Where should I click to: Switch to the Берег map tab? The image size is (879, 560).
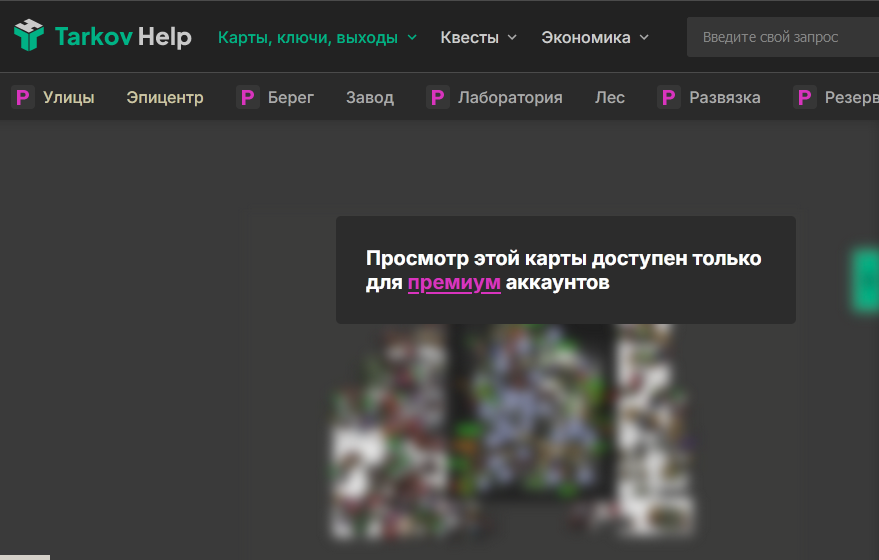290,98
